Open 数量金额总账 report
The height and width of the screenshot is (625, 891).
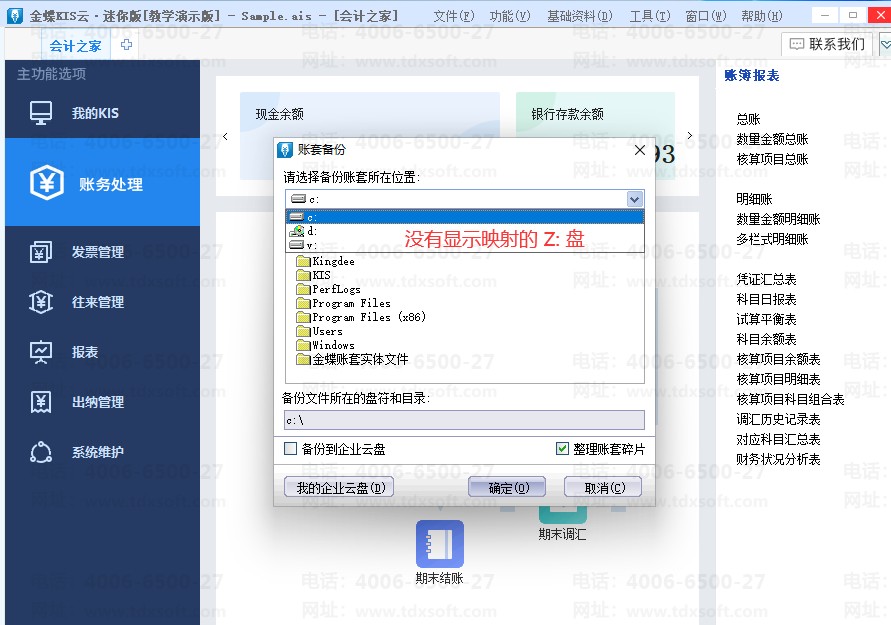[772, 139]
